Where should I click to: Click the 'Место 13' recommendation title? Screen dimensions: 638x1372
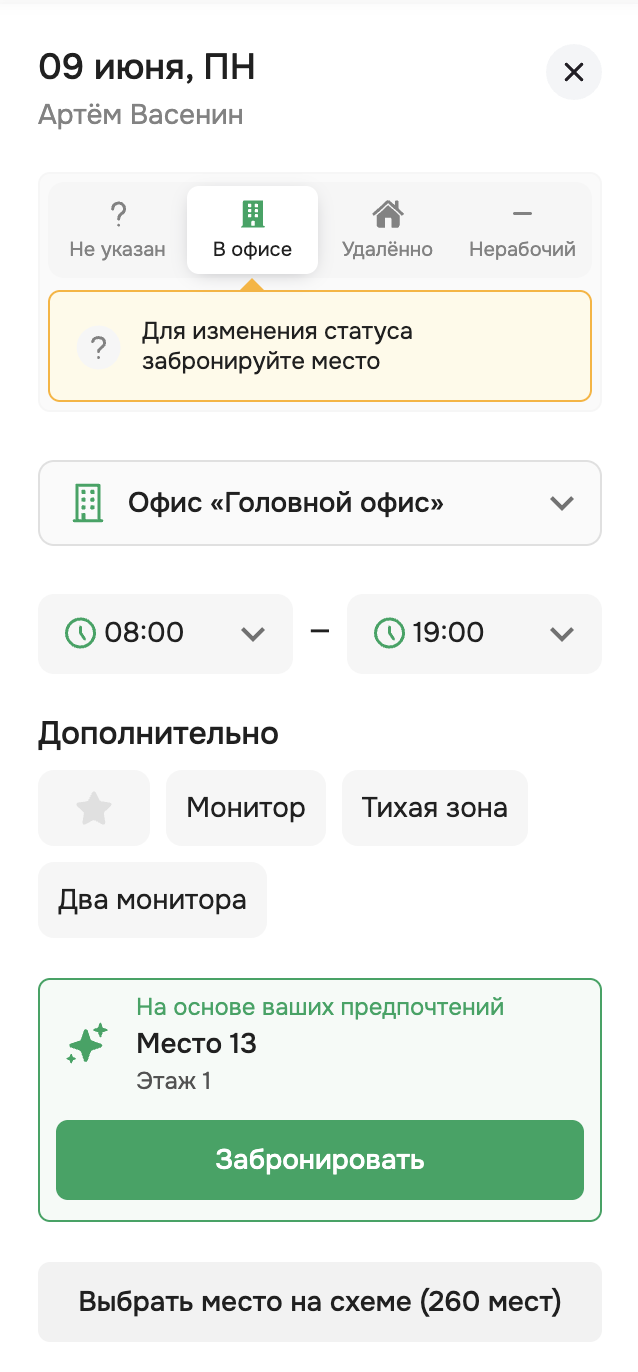pyautogui.click(x=197, y=1044)
